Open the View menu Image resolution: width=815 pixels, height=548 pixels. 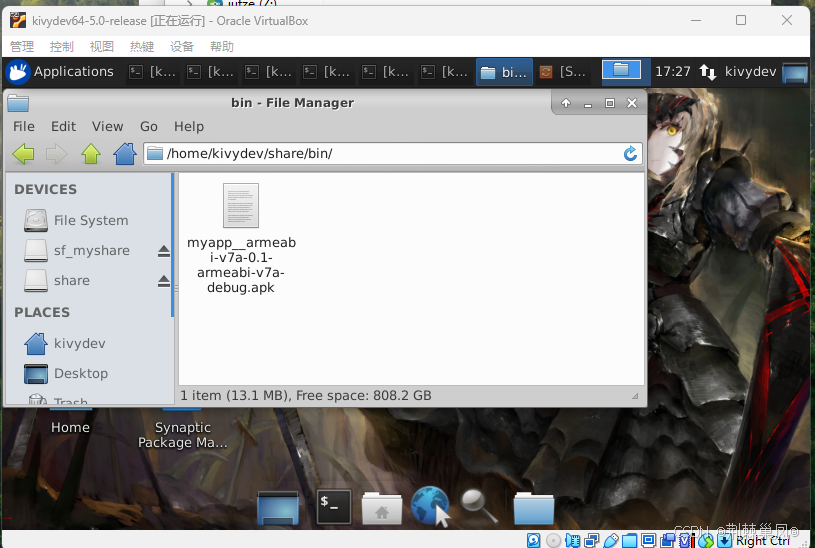point(108,126)
